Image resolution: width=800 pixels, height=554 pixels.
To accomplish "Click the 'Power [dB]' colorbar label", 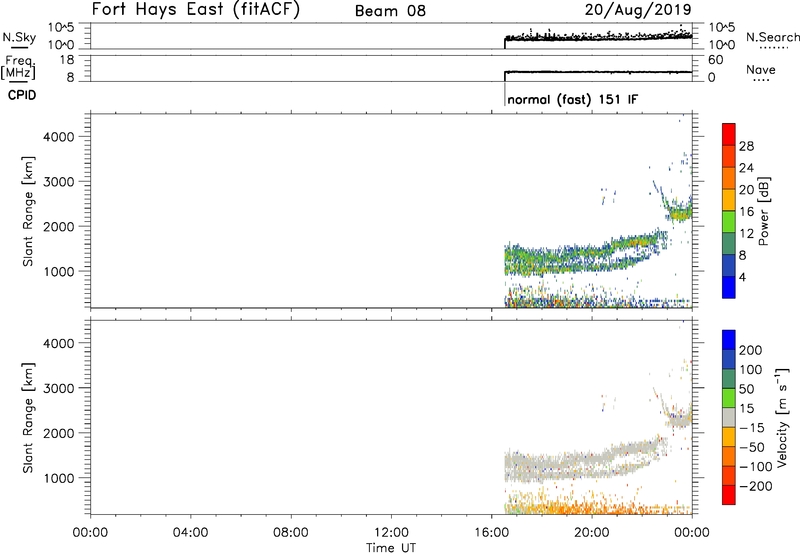I will pos(763,211).
